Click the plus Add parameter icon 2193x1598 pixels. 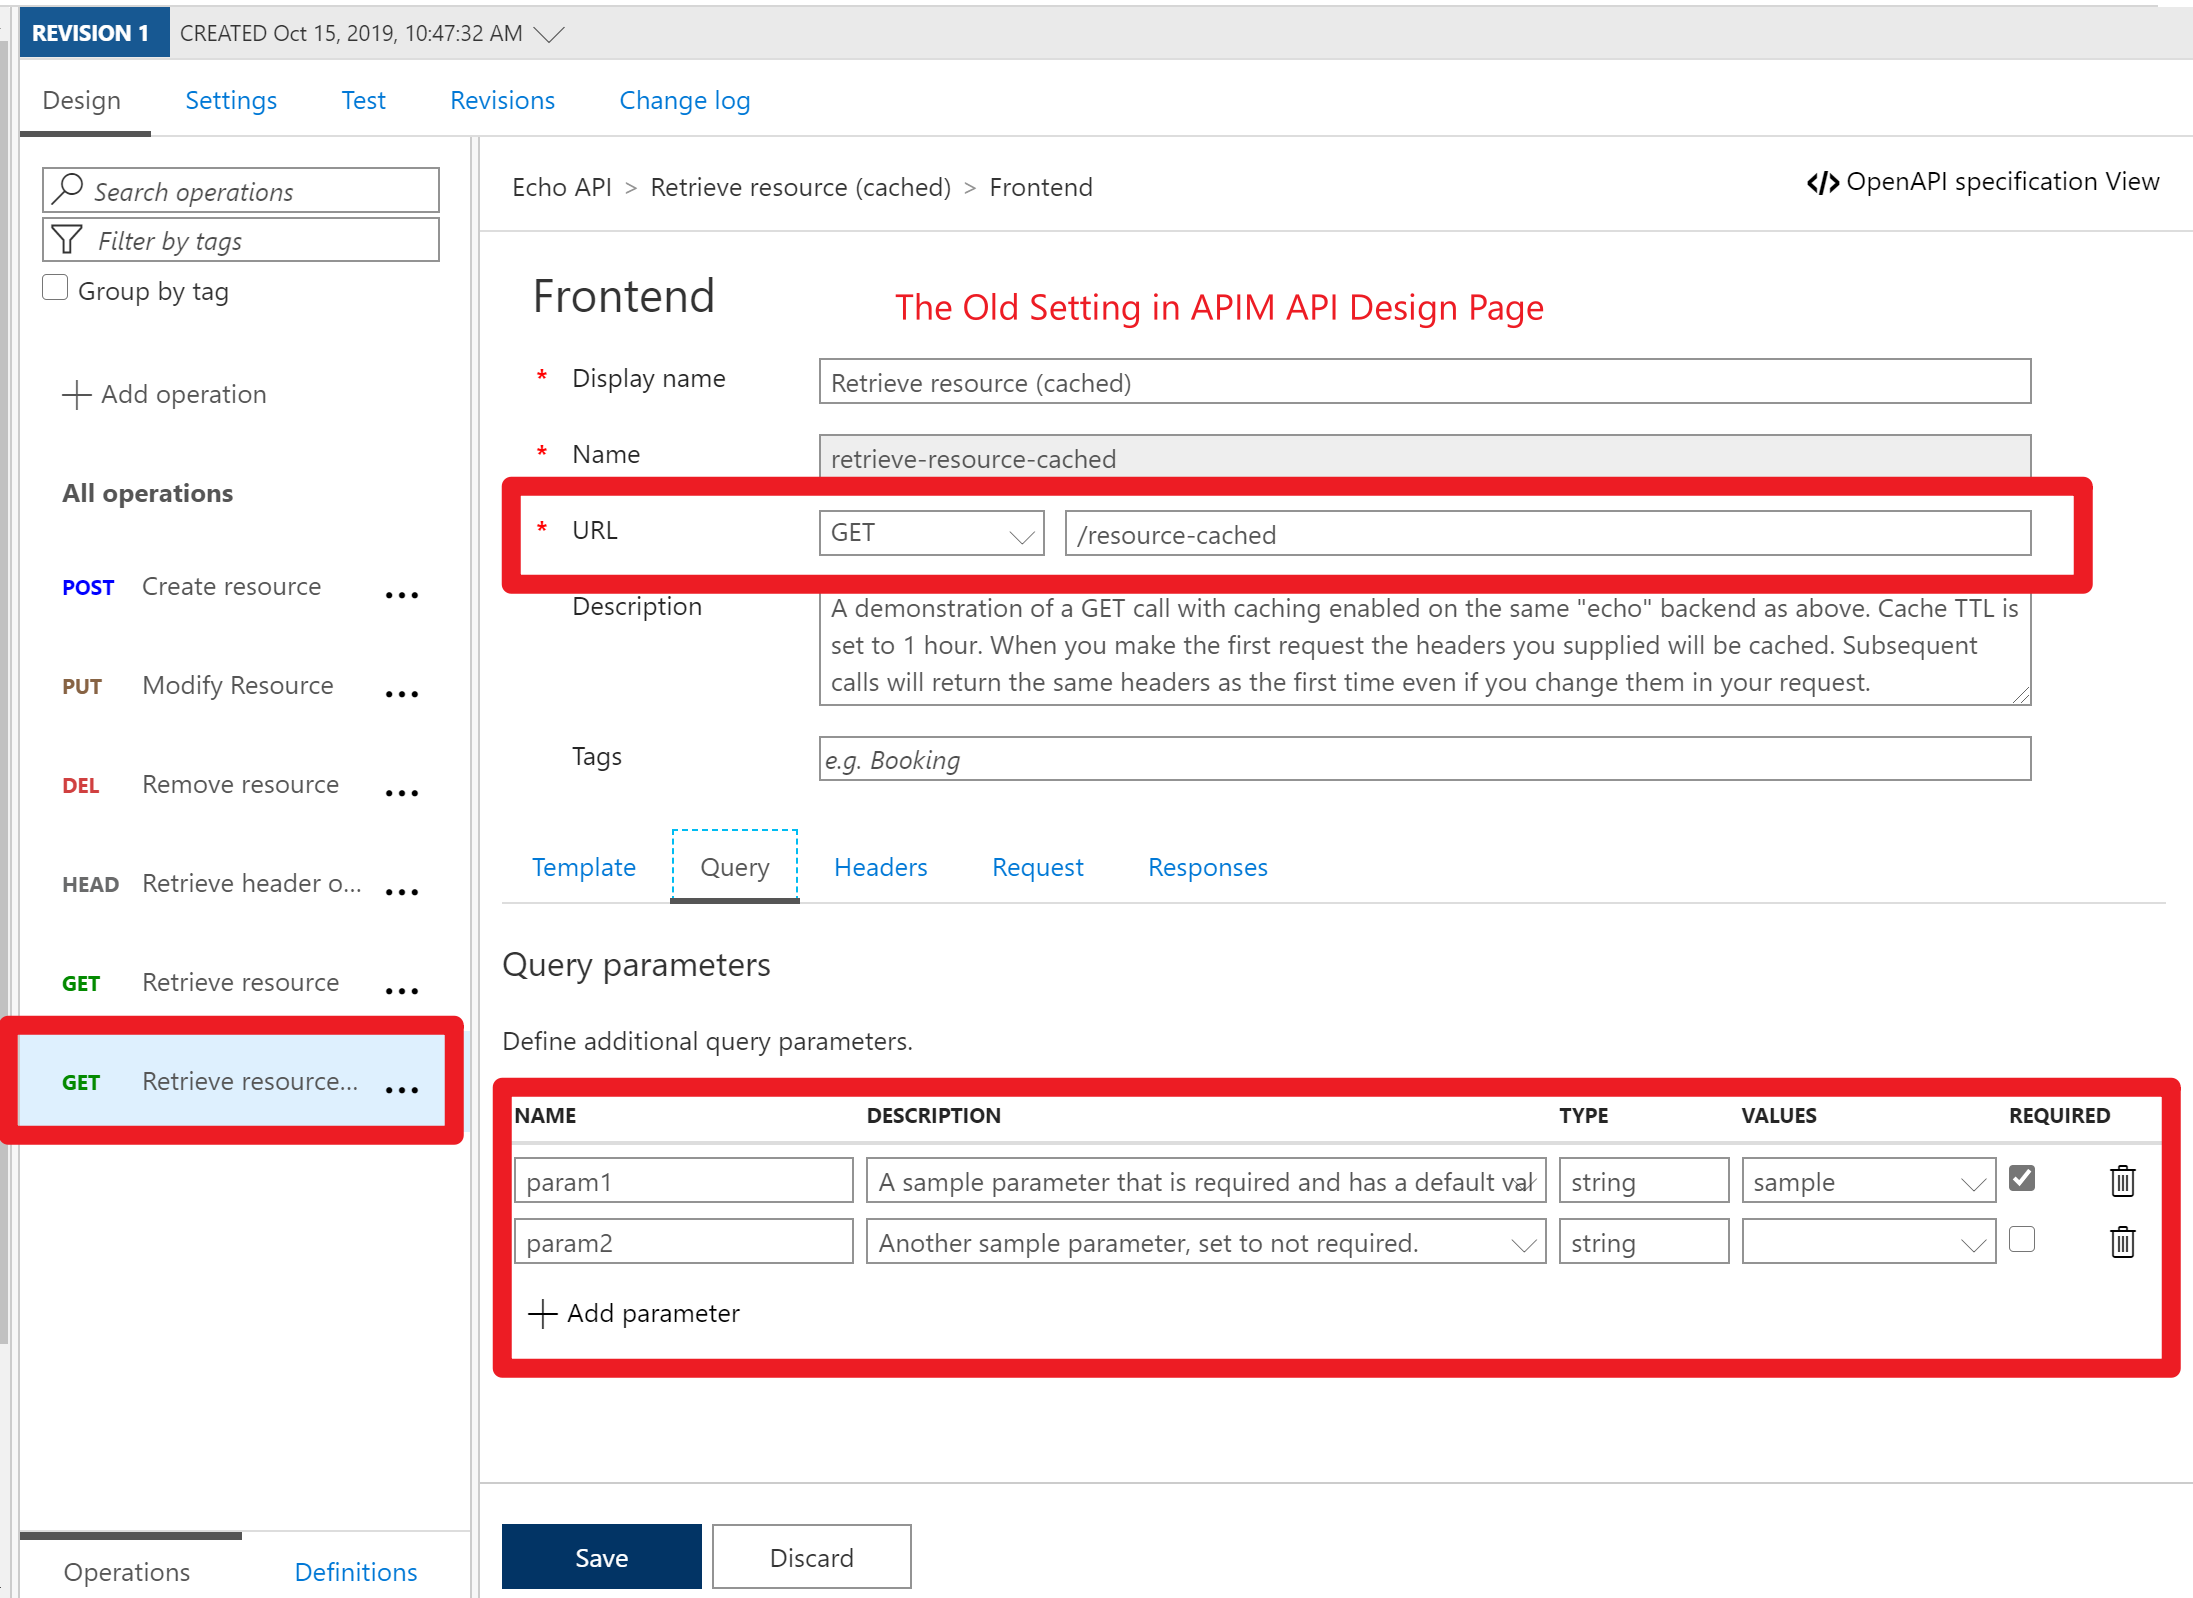click(542, 1313)
